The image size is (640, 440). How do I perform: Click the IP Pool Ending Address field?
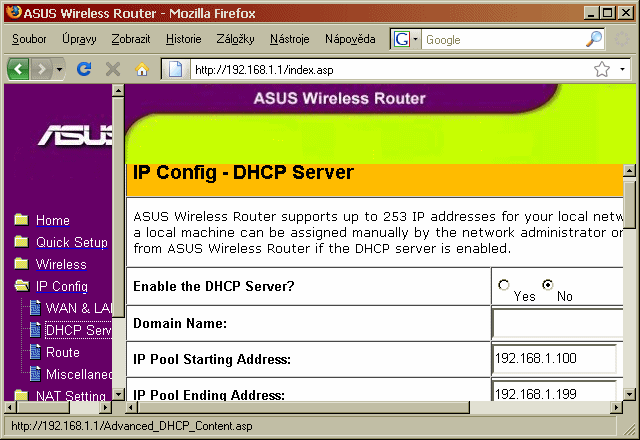click(554, 391)
